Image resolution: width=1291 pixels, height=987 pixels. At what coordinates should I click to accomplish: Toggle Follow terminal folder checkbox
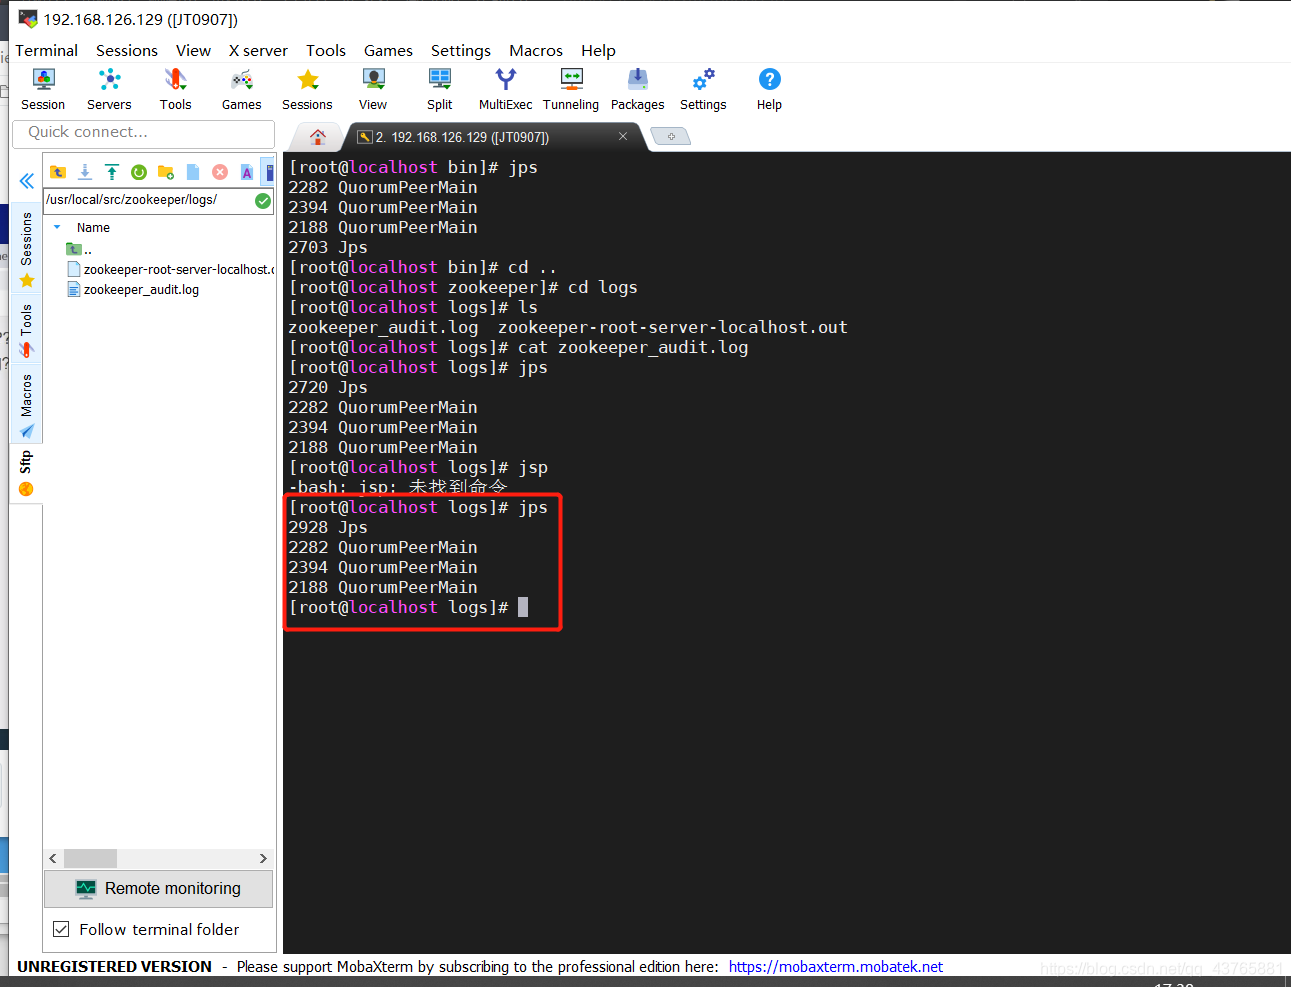point(61,929)
